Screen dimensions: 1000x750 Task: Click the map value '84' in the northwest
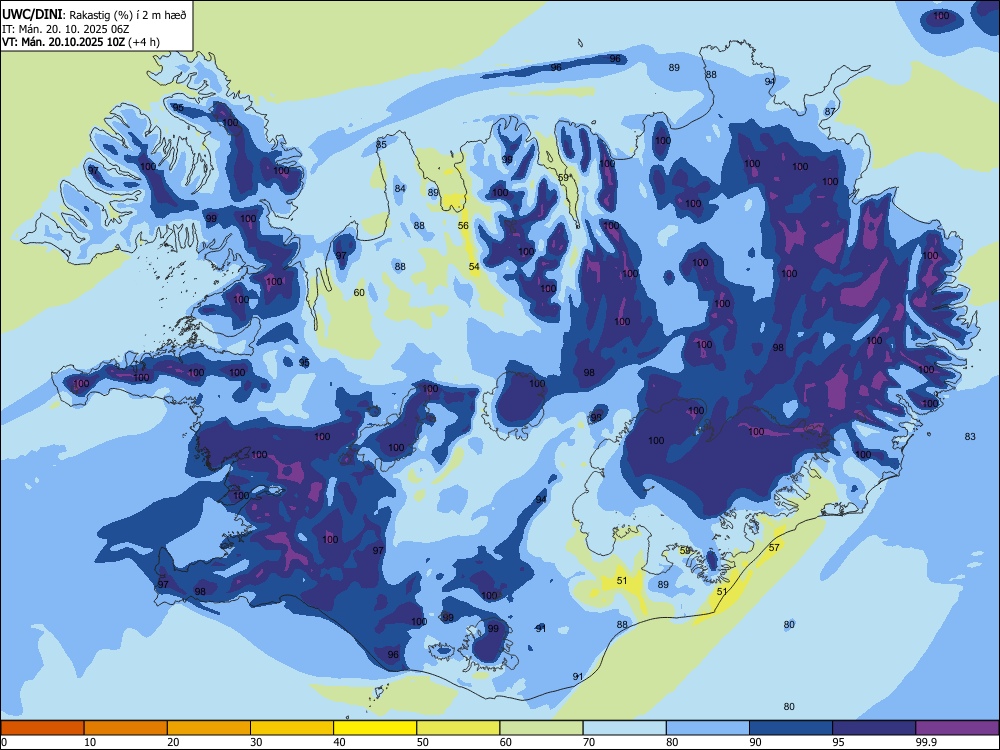tap(400, 188)
